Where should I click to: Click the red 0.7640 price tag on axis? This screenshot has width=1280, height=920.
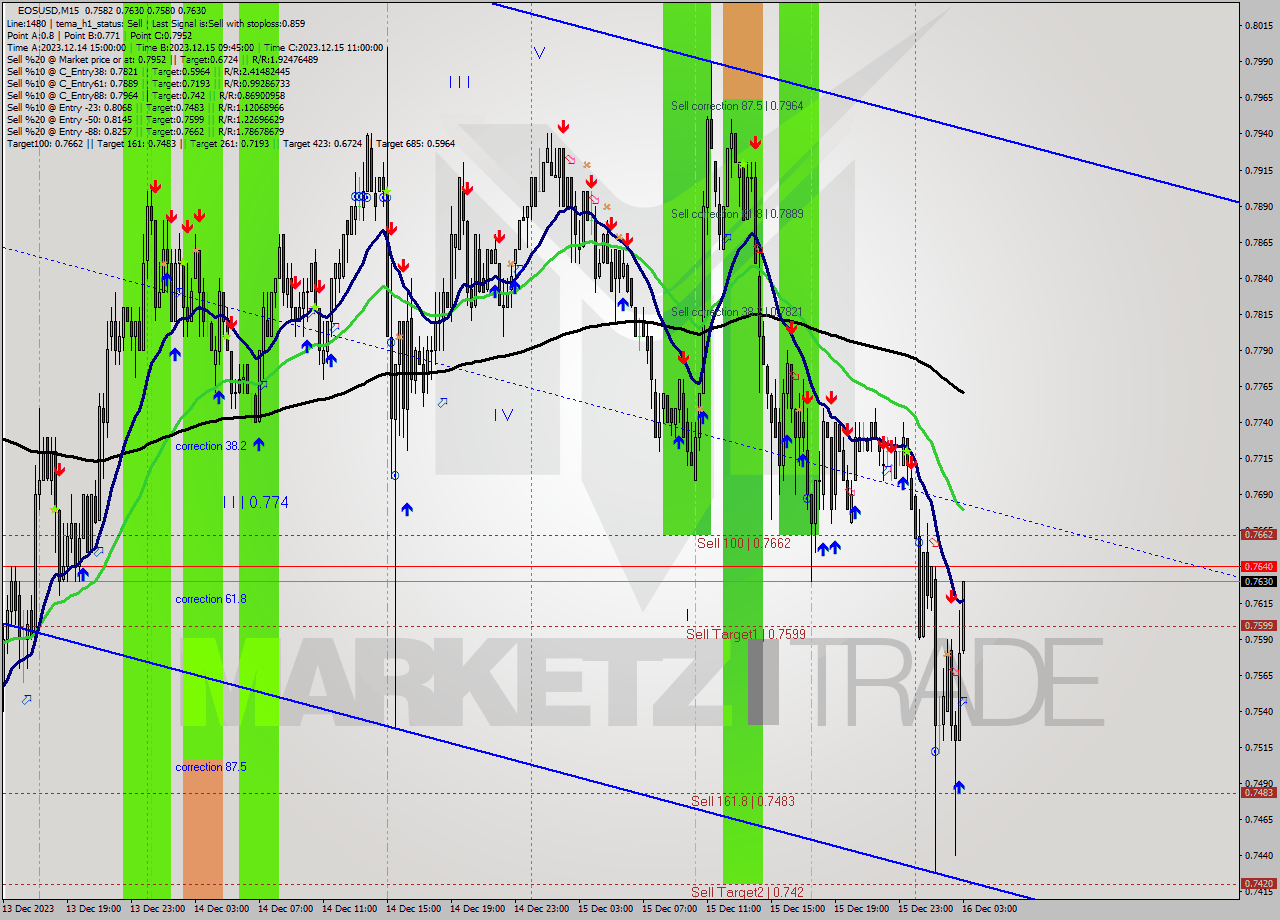point(1257,566)
